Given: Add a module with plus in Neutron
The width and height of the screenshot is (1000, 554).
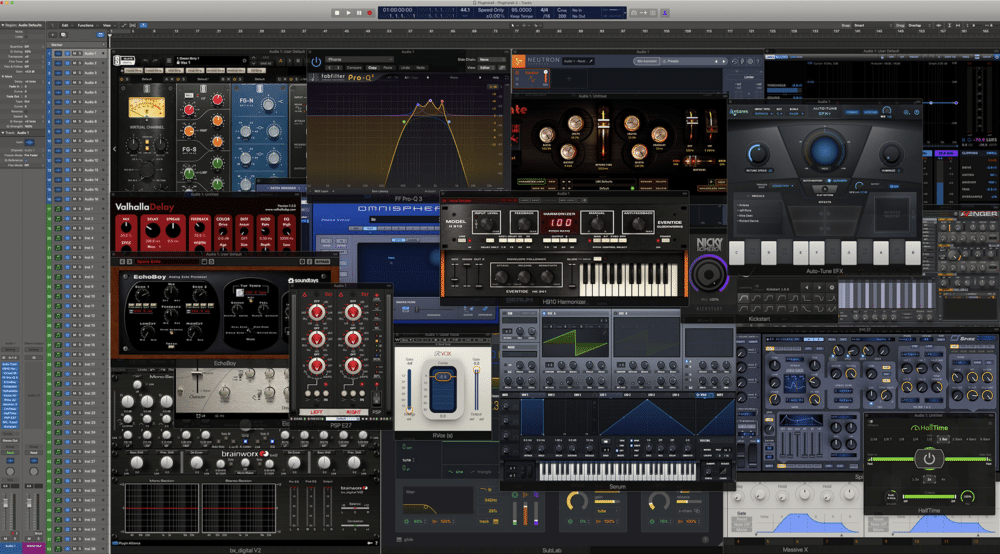Looking at the screenshot, I should (568, 78).
